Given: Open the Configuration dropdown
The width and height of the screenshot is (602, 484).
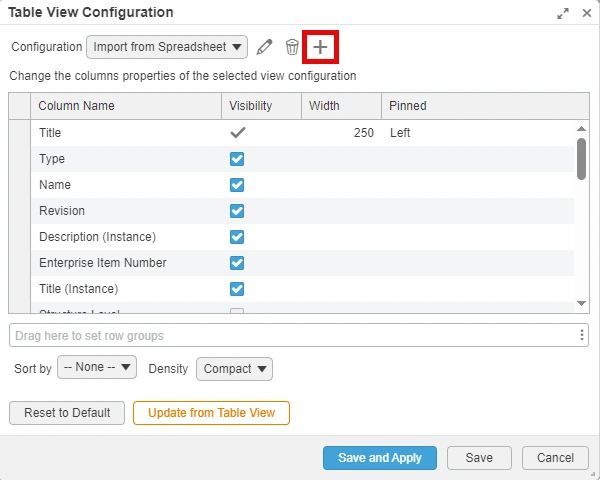Looking at the screenshot, I should click(x=167, y=47).
